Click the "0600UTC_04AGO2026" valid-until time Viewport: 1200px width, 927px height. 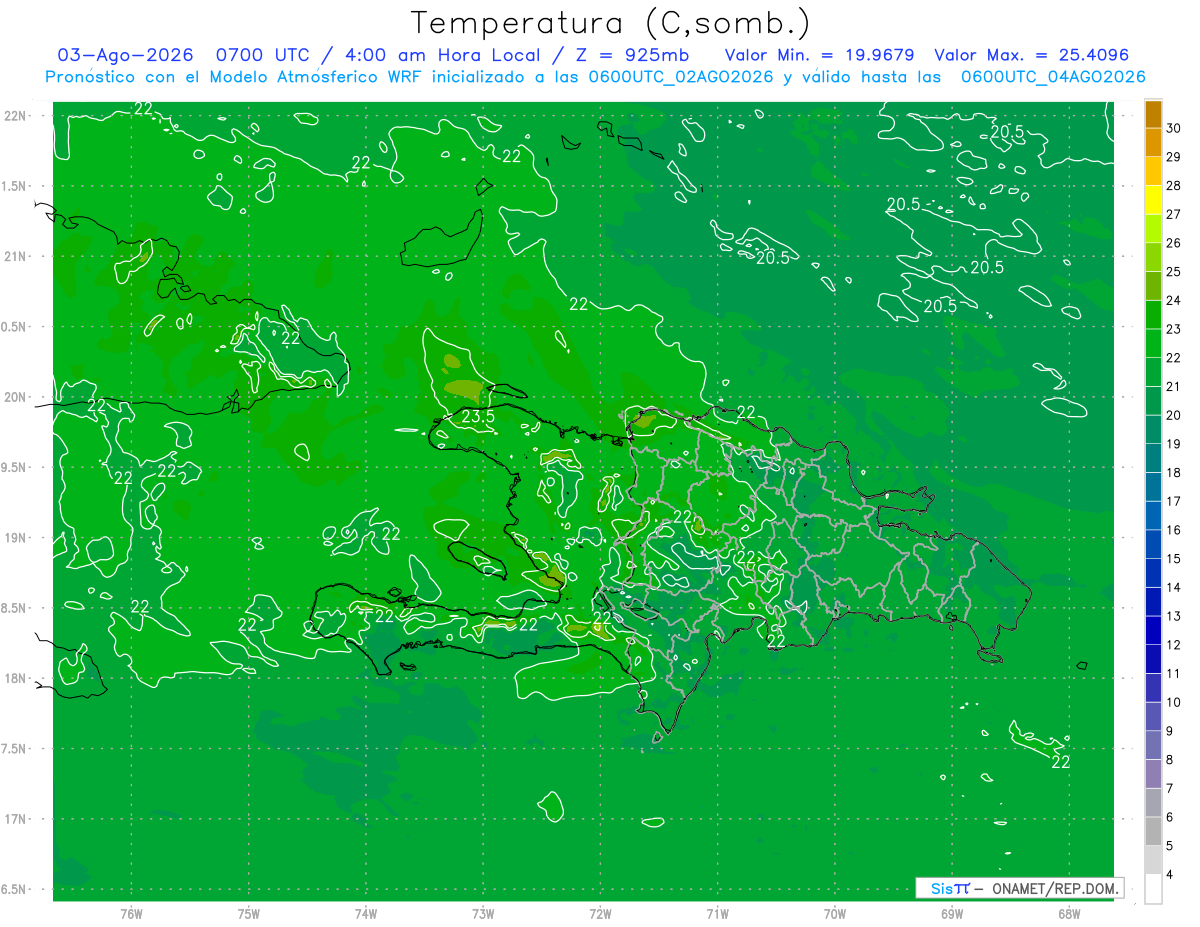point(1053,77)
